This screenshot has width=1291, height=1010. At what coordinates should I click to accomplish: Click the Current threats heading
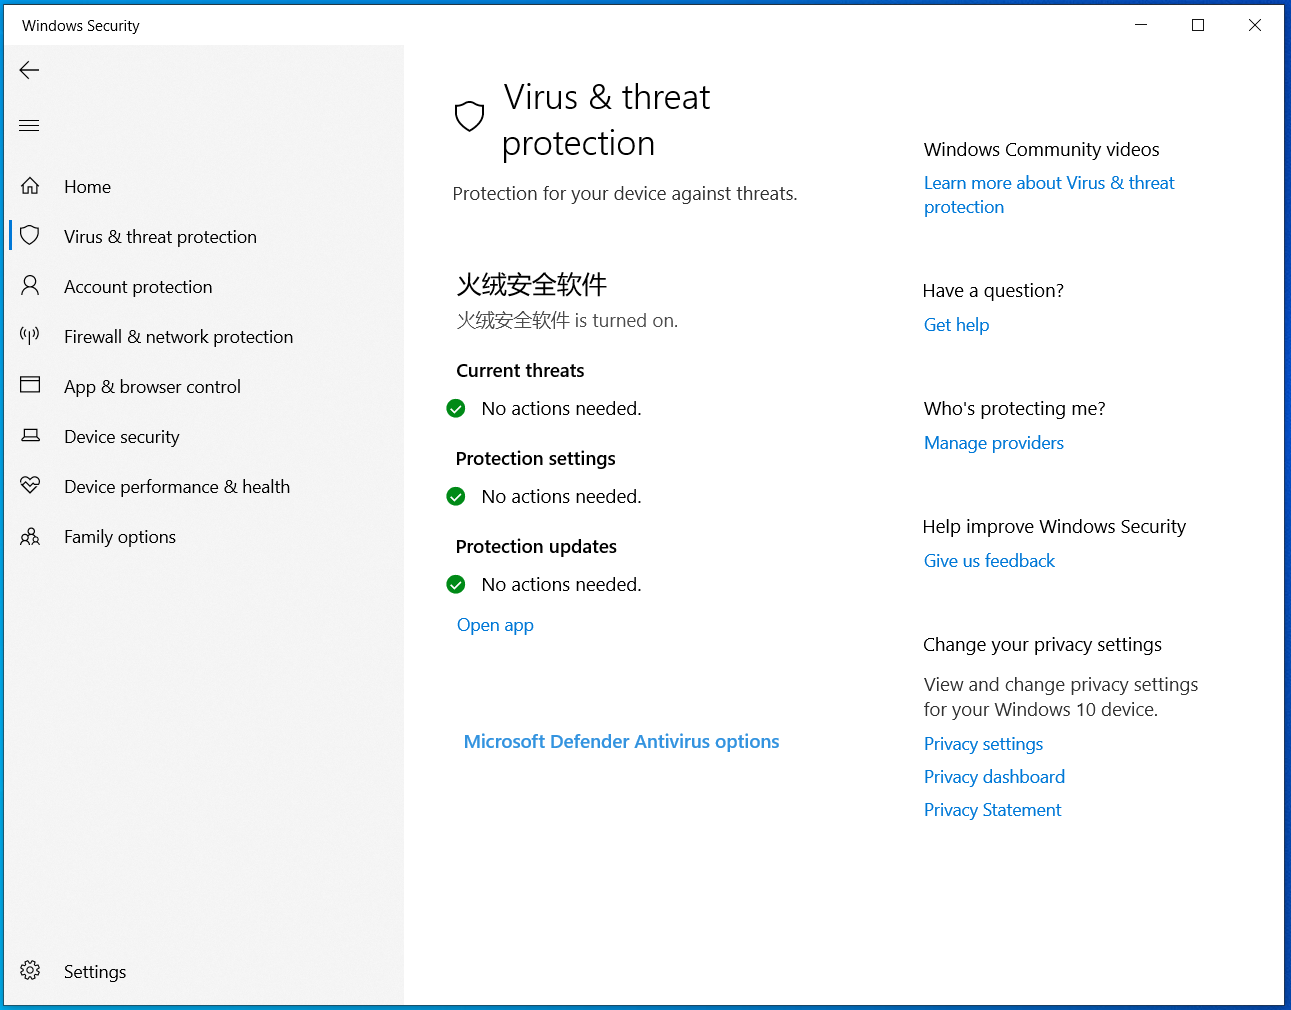(x=520, y=370)
